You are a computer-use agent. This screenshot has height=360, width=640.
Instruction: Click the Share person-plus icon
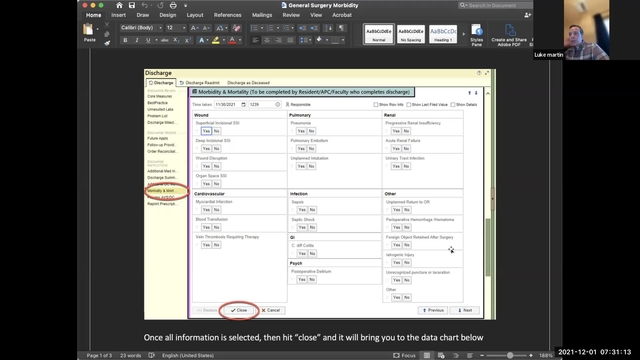pyautogui.click(x=527, y=15)
